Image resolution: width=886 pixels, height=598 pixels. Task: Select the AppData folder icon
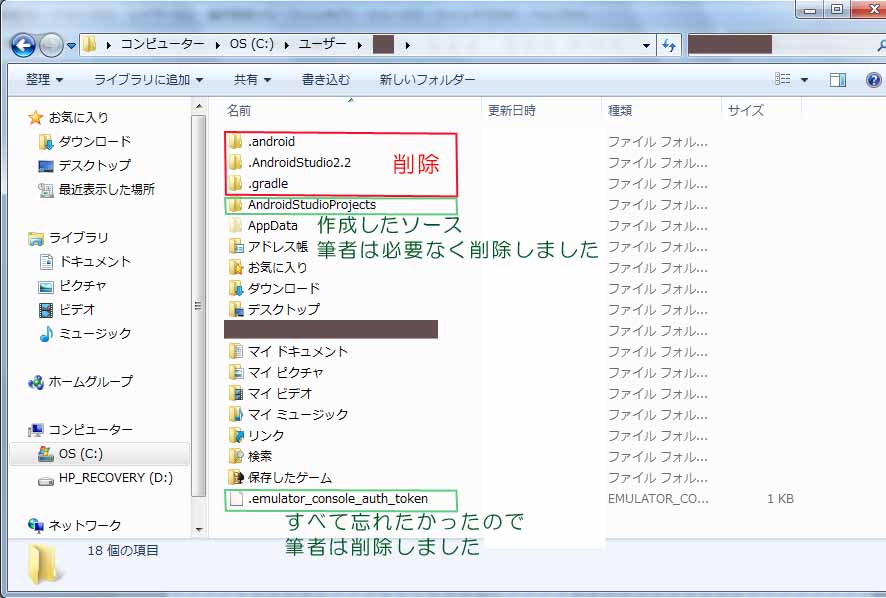[236, 226]
